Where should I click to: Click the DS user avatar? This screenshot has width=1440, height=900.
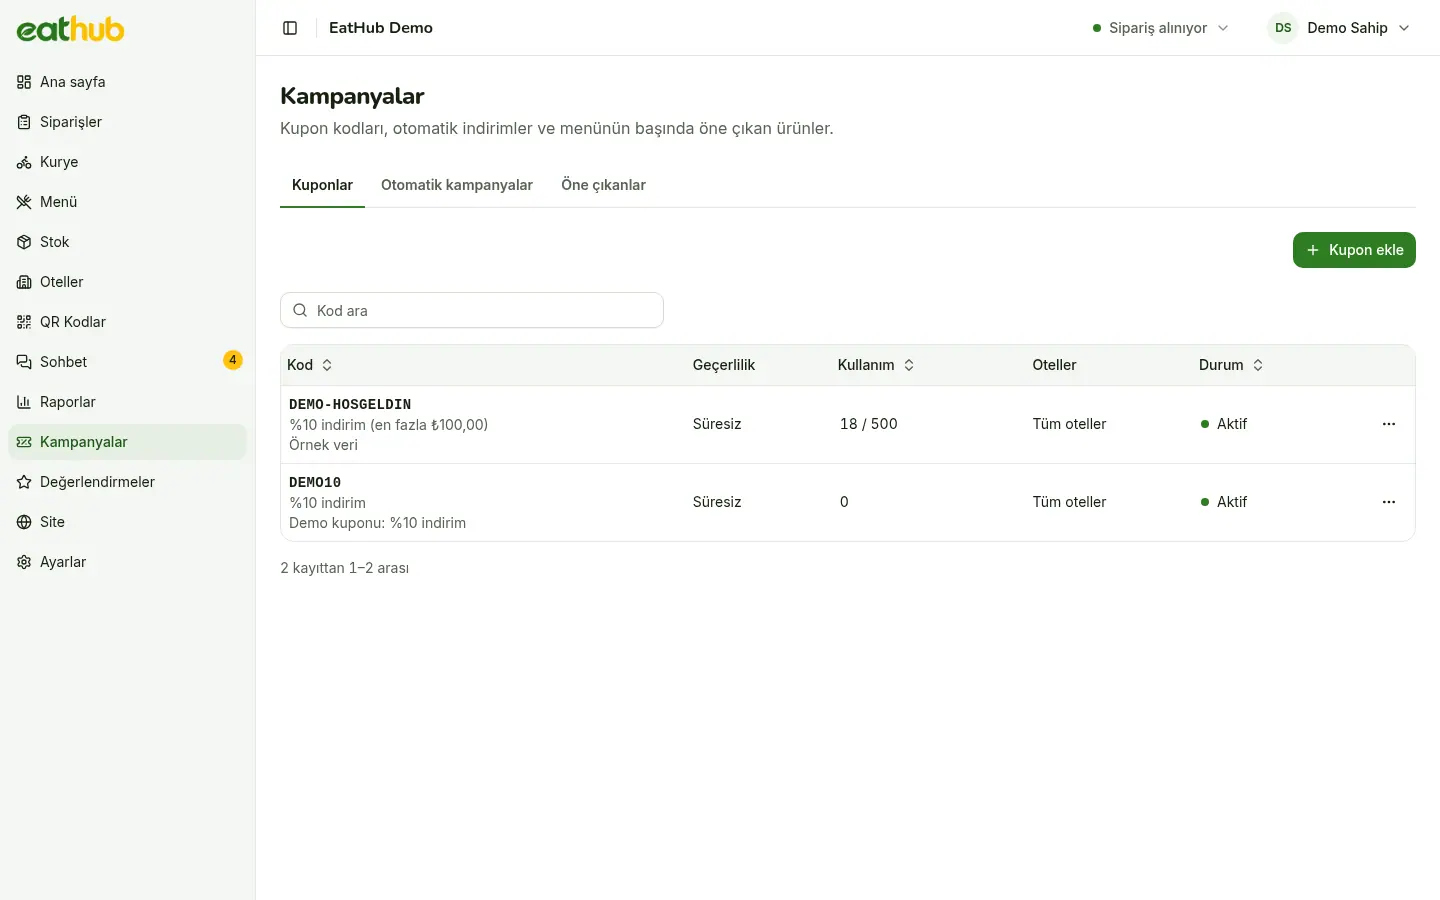tap(1283, 28)
